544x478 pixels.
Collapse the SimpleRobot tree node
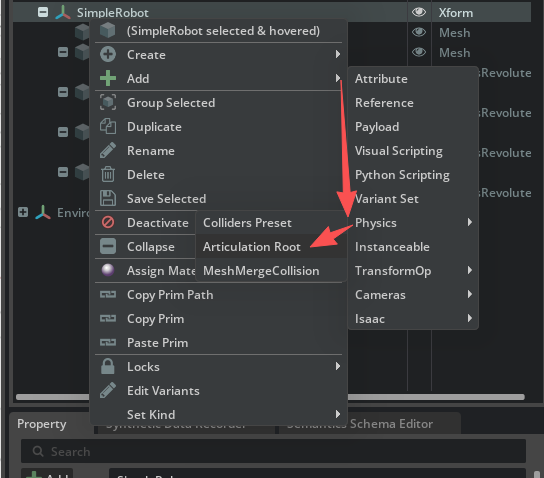[x=43, y=12]
